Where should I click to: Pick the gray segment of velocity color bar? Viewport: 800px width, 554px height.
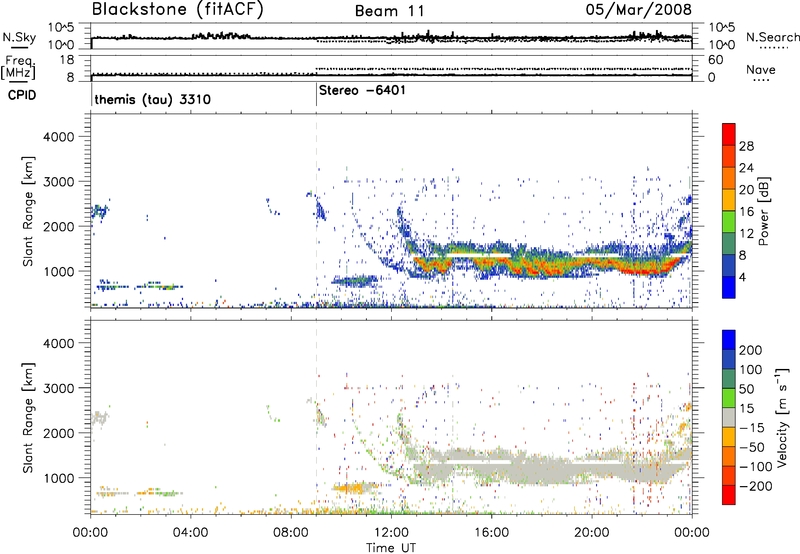(729, 417)
